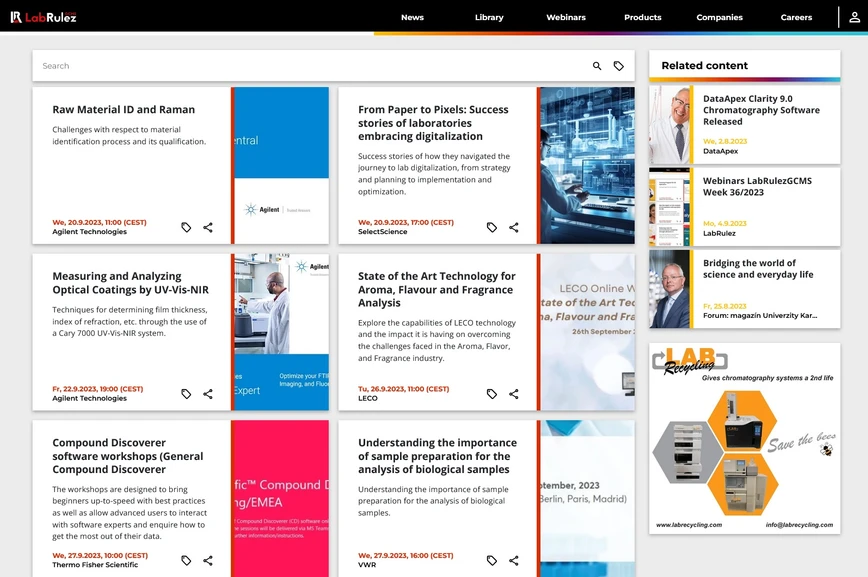This screenshot has height=577, width=868.
Task: Open Understanding sample preparation importance title
Action: (x=437, y=456)
